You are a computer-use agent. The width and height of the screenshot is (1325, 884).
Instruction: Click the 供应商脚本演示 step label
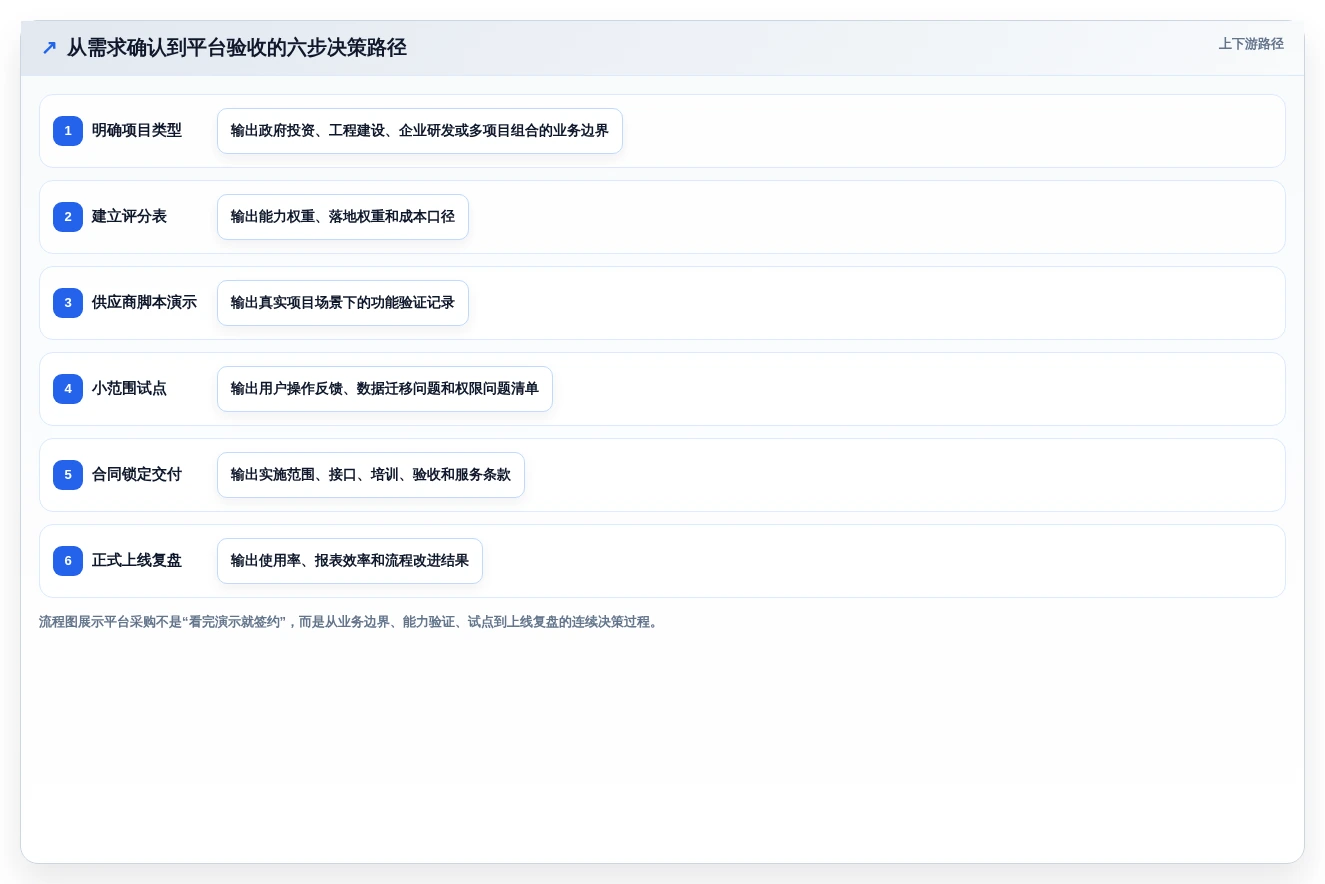pyautogui.click(x=144, y=303)
